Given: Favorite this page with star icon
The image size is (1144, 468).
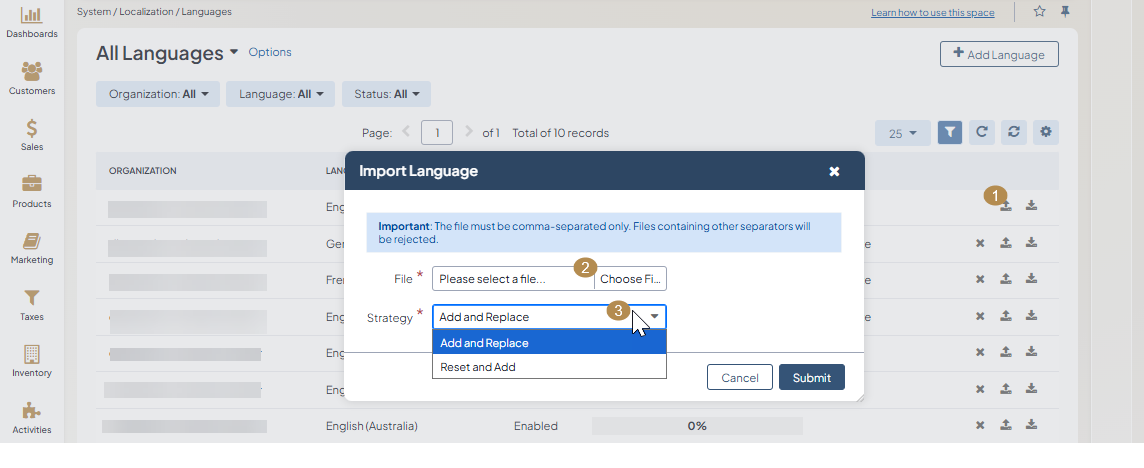Looking at the screenshot, I should 1039,12.
